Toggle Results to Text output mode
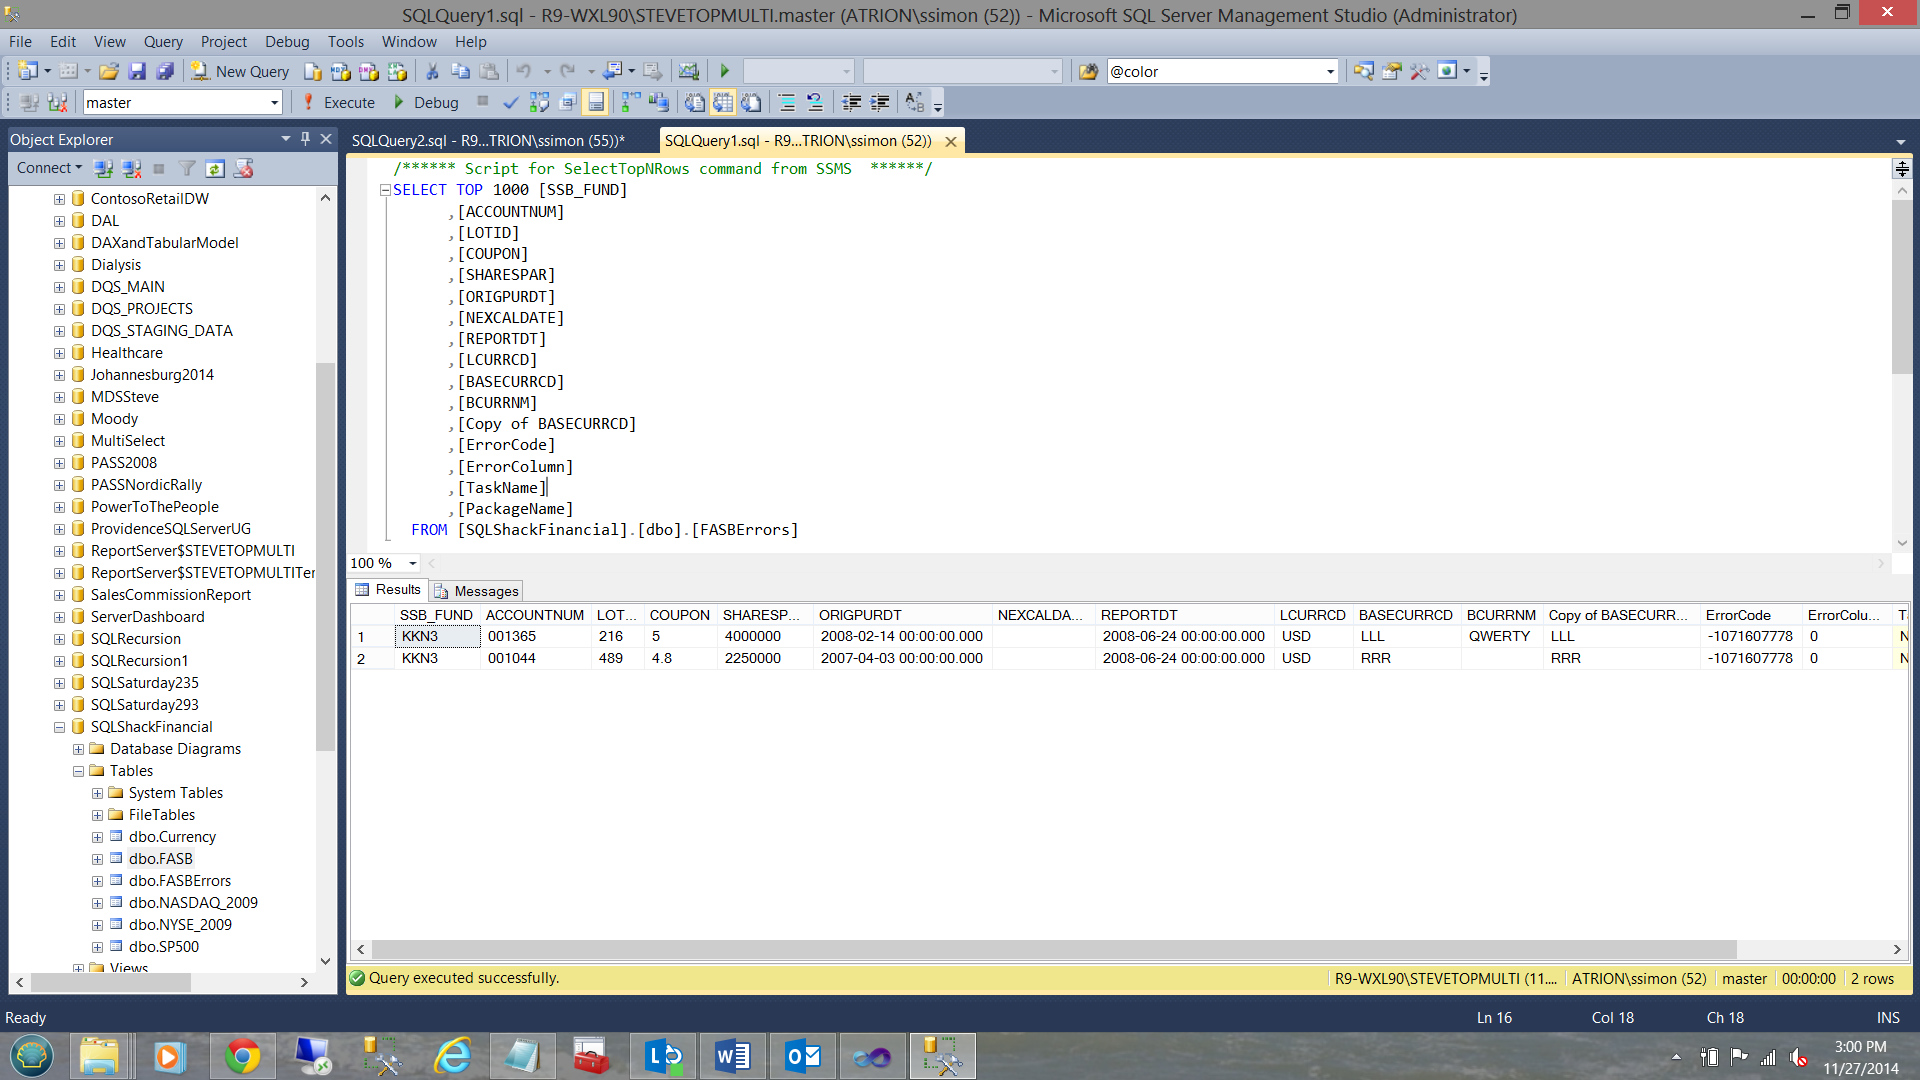The image size is (1920, 1080). (x=694, y=102)
